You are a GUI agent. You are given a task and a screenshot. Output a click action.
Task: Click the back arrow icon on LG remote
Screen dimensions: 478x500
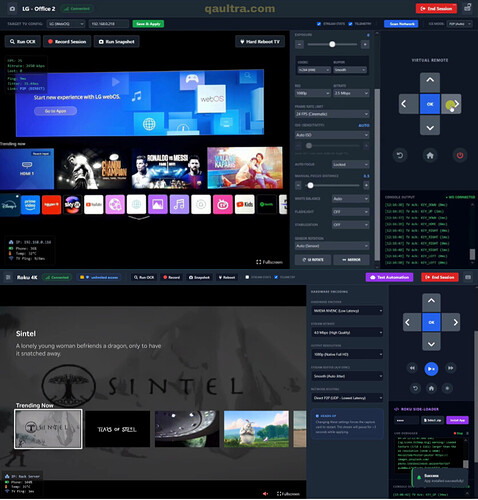click(400, 155)
